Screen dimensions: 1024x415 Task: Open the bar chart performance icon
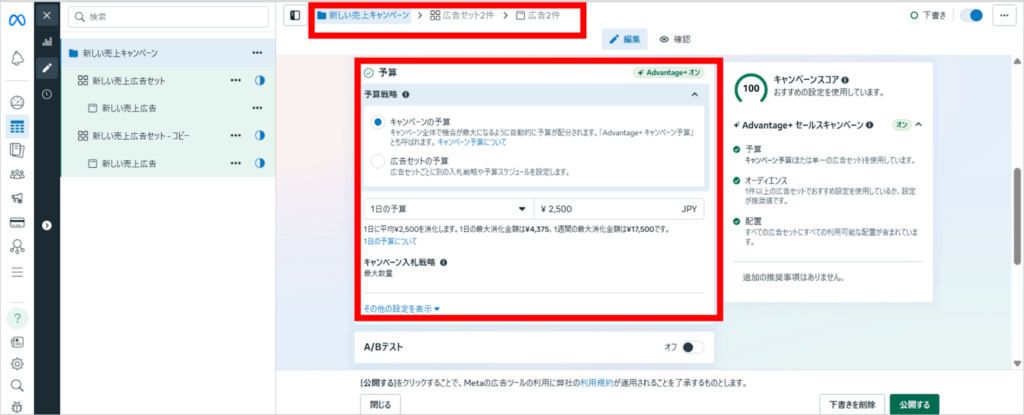46,41
